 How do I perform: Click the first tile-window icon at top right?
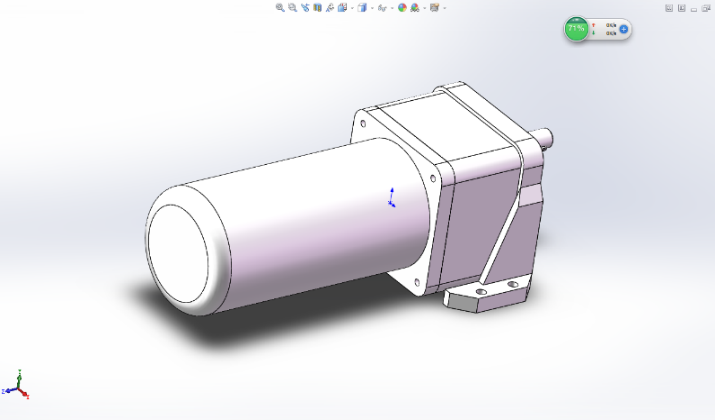point(669,8)
